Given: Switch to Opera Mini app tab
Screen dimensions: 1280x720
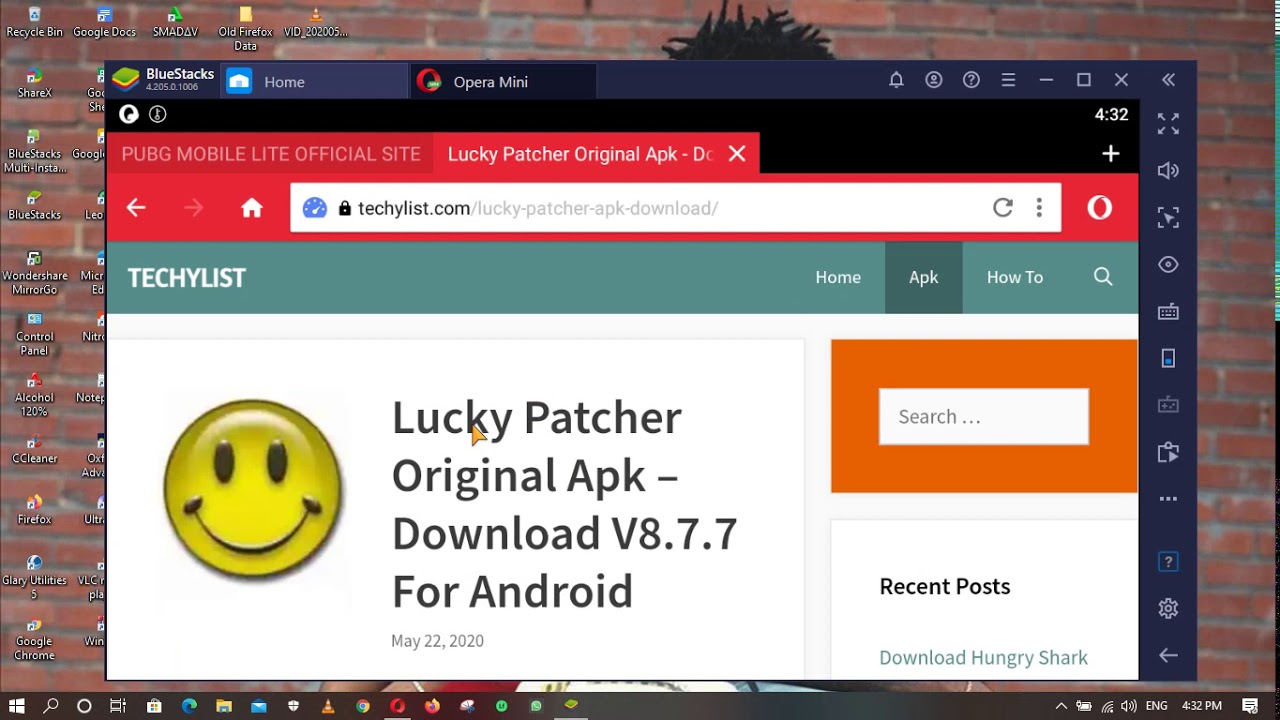Looking at the screenshot, I should 504,82.
